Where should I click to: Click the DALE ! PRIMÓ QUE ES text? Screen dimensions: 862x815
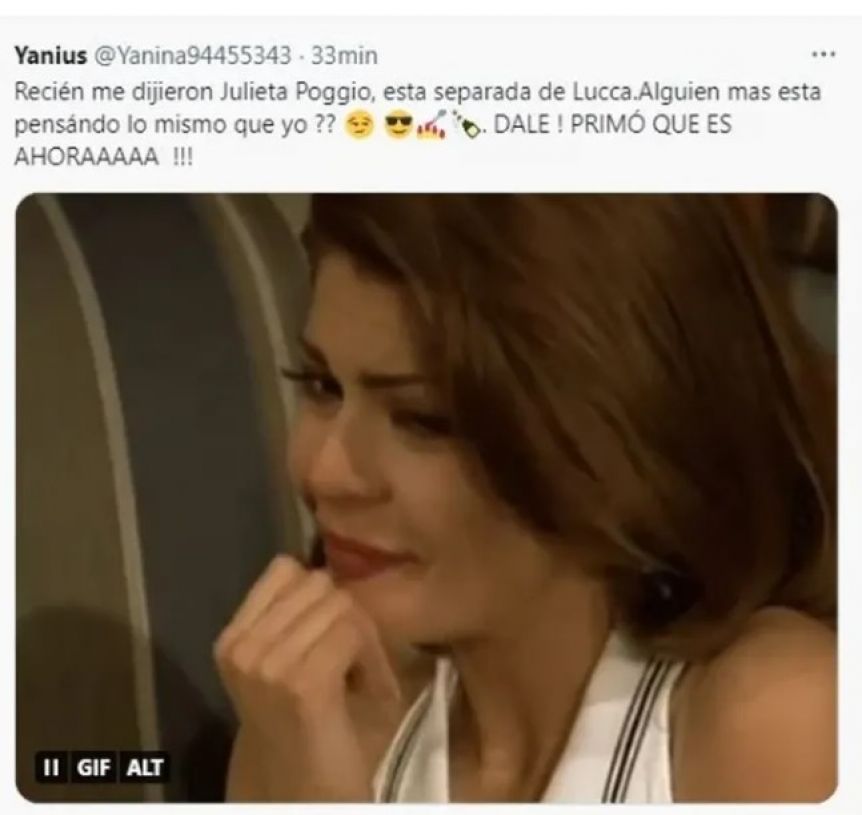(x=612, y=125)
